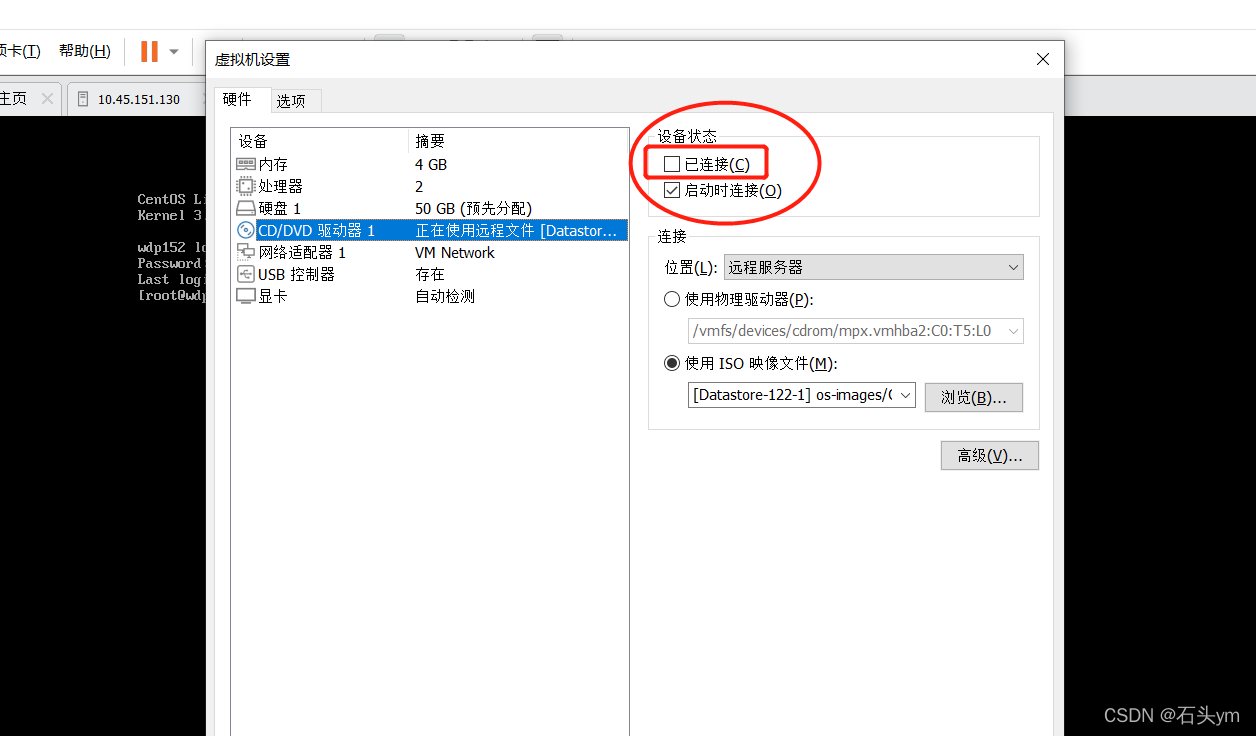The width and height of the screenshot is (1256, 736).
Task: Switch to the 主页 home tab
Action: [14, 99]
